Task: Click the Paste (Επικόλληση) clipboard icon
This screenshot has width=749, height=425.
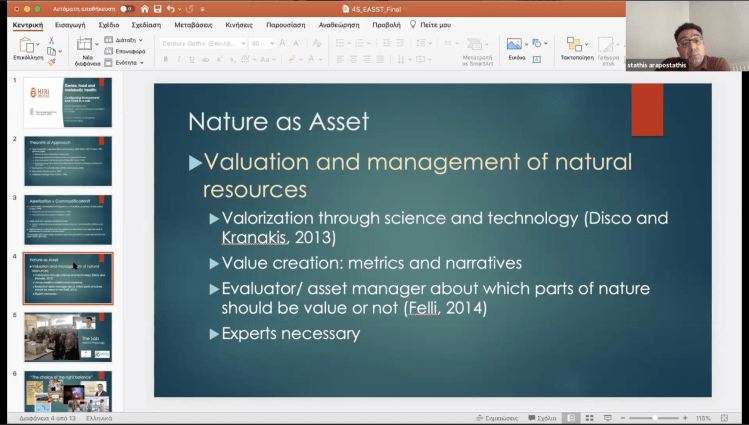Action: click(x=27, y=46)
